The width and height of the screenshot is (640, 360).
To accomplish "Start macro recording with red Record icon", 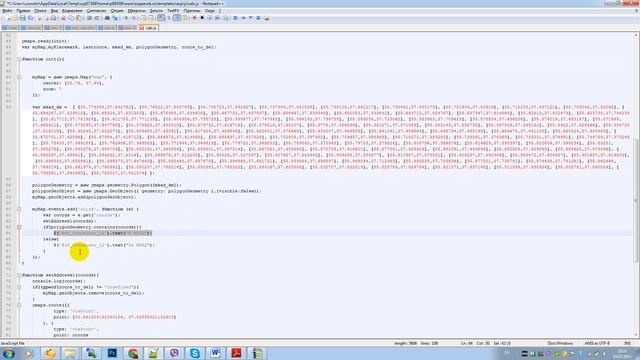I will click(194, 18).
